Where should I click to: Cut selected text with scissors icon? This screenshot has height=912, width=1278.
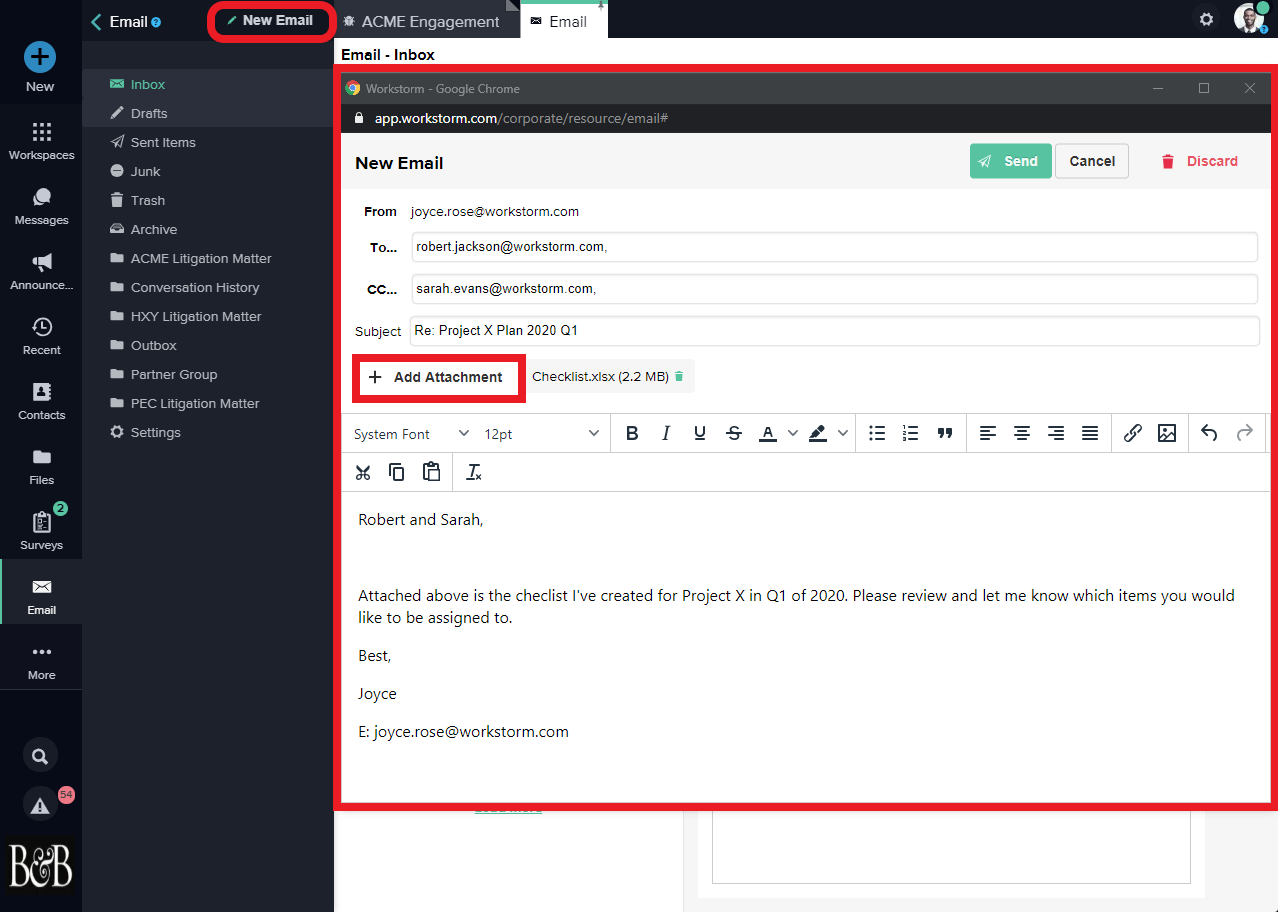tap(363, 472)
